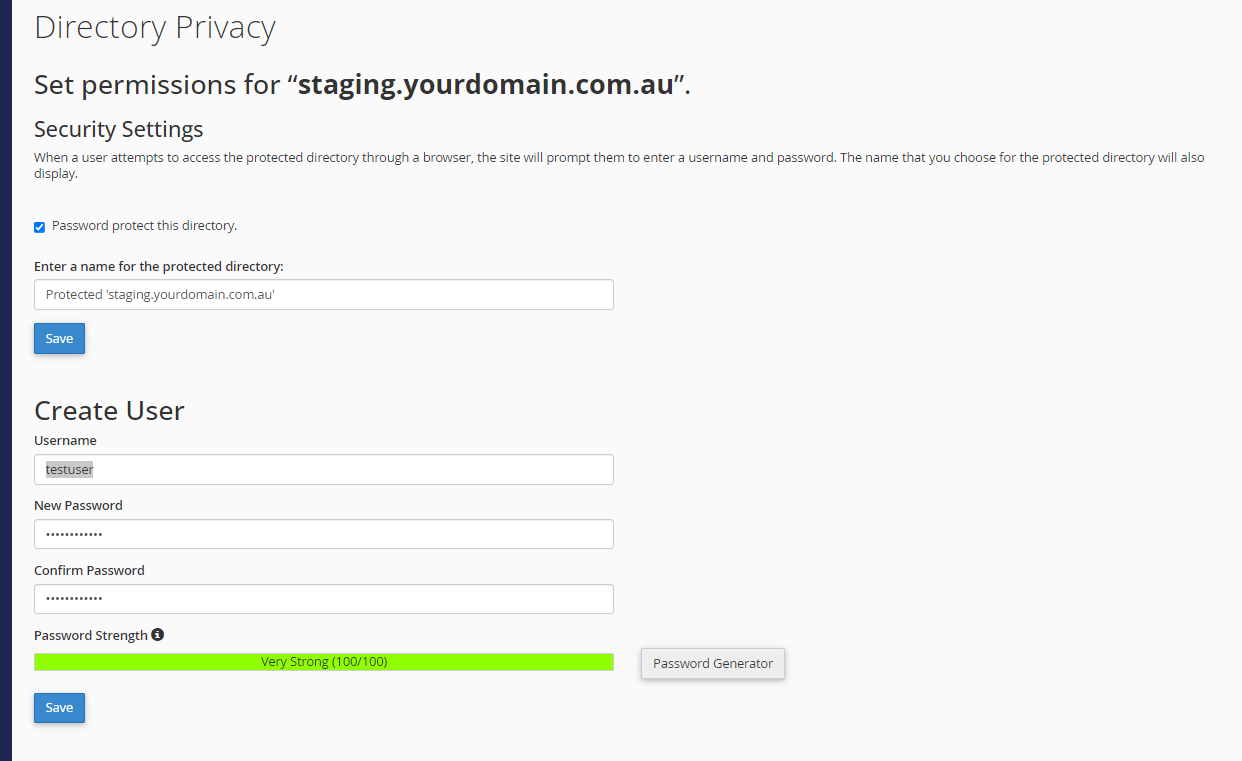Image resolution: width=1242 pixels, height=761 pixels.
Task: Click the Create User heading
Action: [109, 411]
